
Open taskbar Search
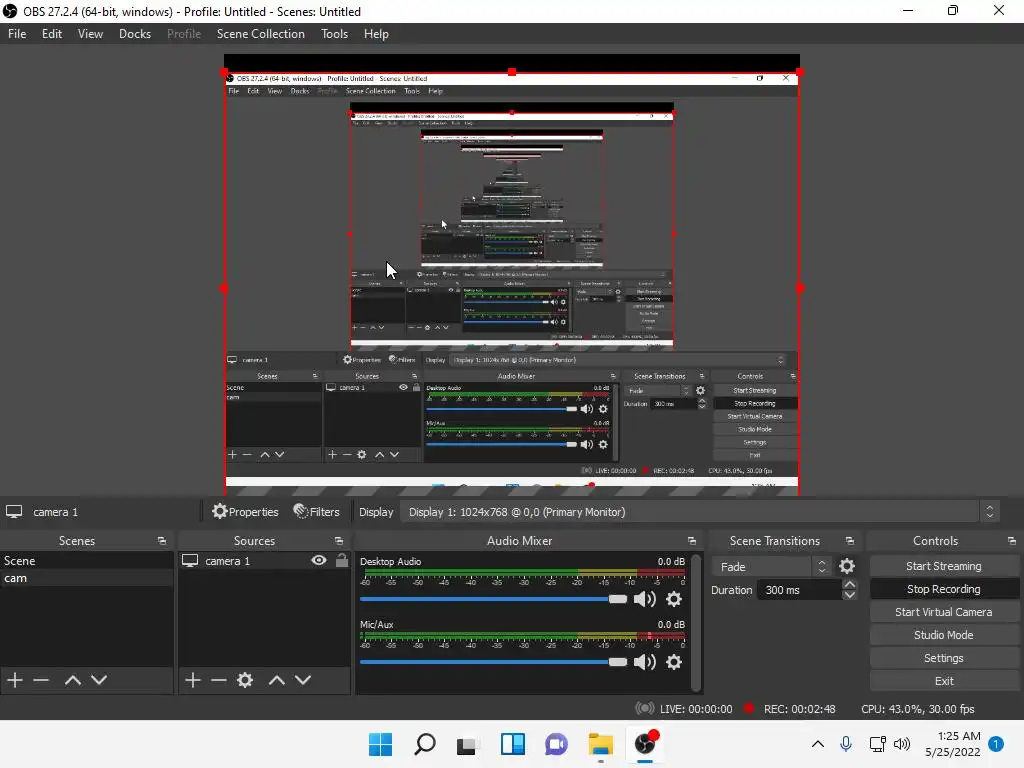click(424, 744)
